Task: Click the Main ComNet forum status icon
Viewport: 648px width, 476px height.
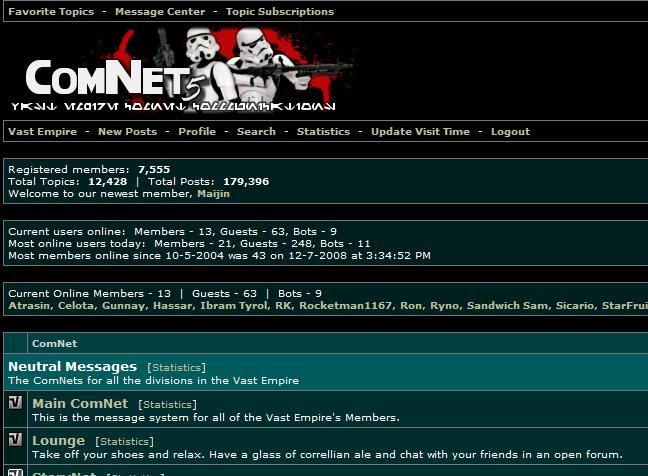Action: point(15,402)
